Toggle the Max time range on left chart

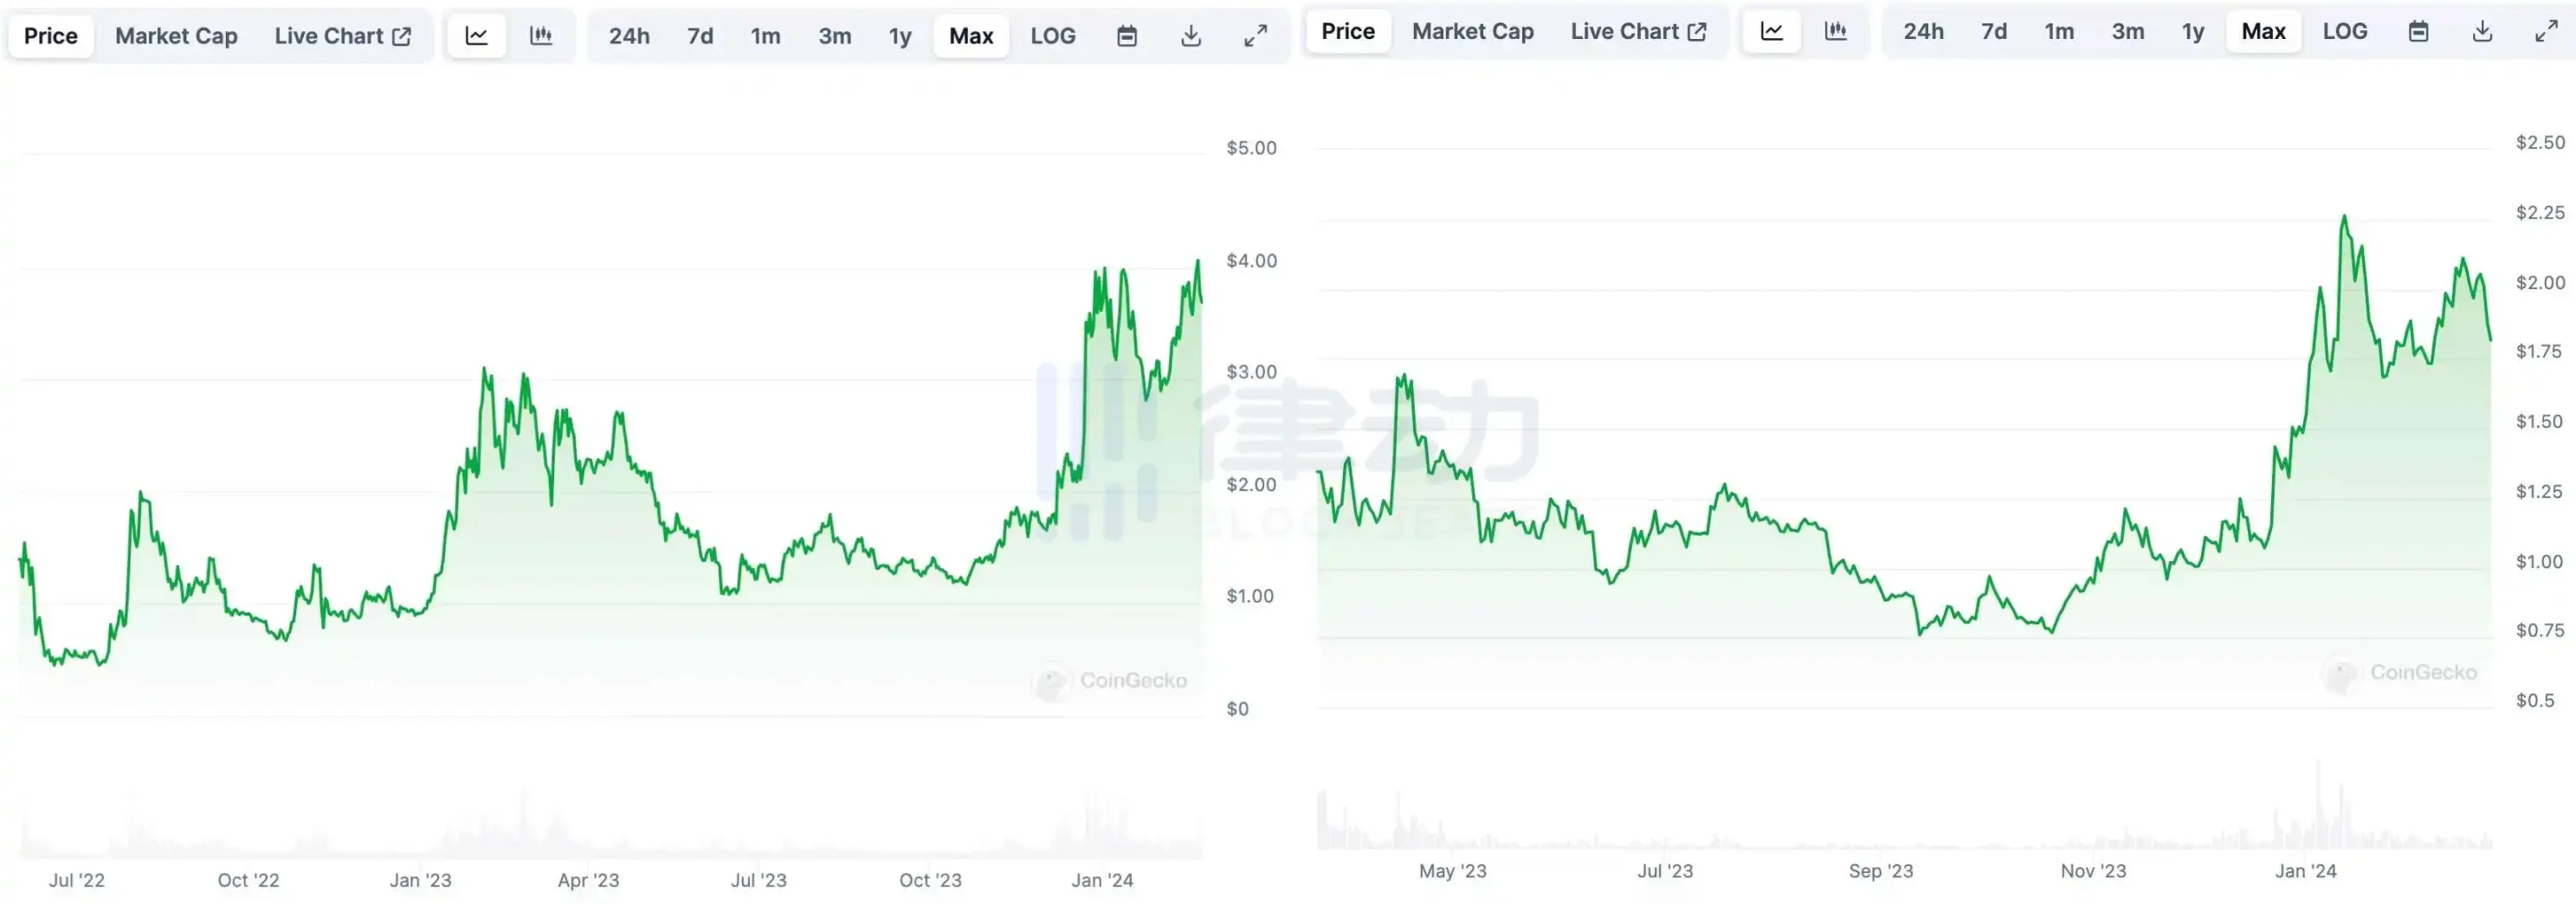969,35
